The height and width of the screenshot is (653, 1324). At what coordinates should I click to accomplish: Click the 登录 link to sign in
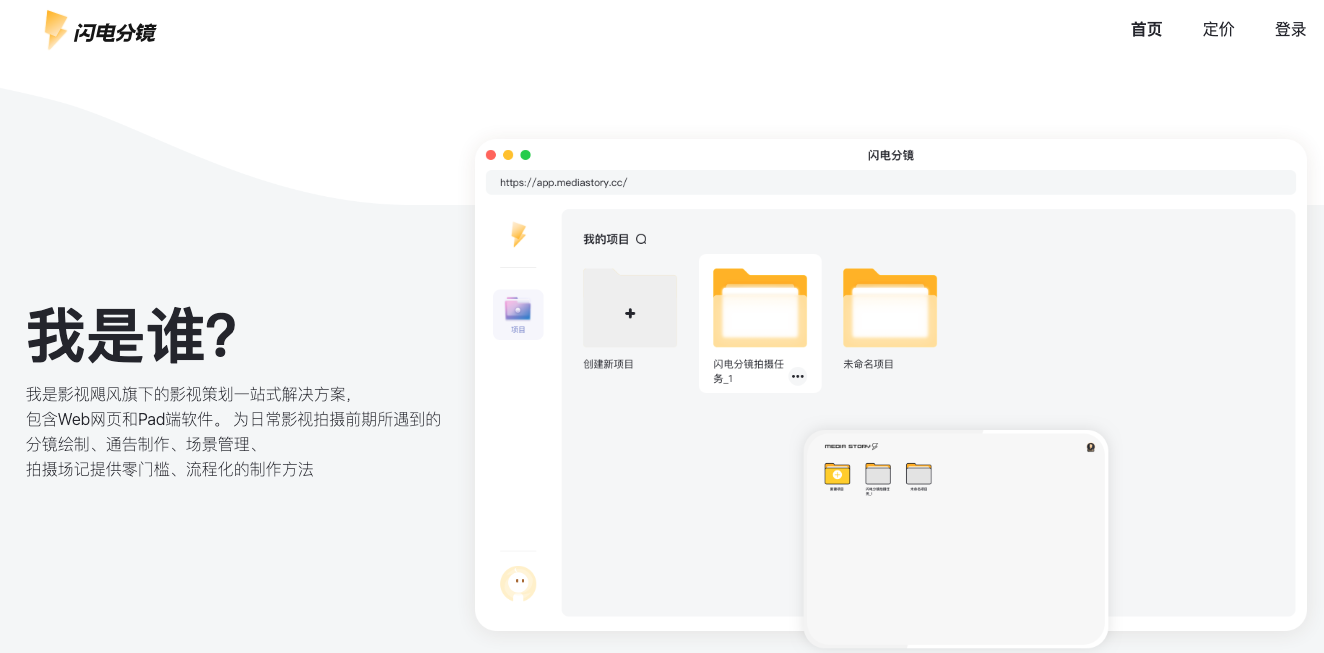tap(1289, 29)
